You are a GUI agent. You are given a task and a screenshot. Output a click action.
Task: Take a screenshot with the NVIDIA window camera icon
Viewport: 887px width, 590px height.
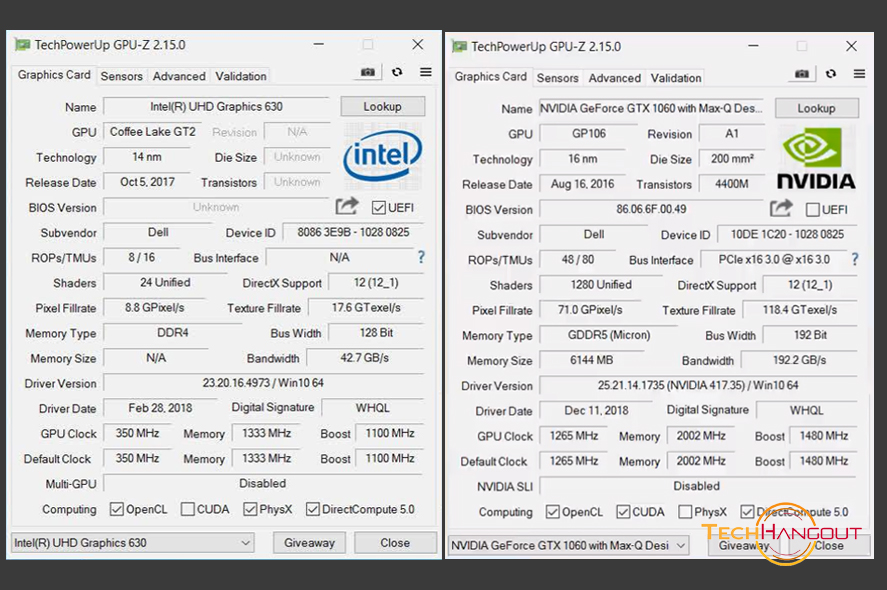[x=802, y=74]
